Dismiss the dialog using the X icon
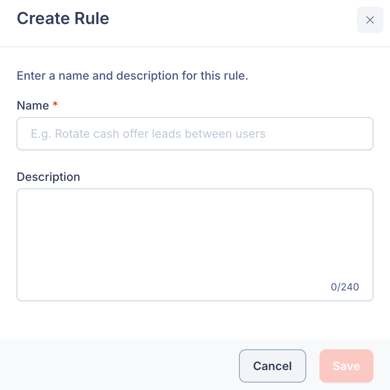 370,20
